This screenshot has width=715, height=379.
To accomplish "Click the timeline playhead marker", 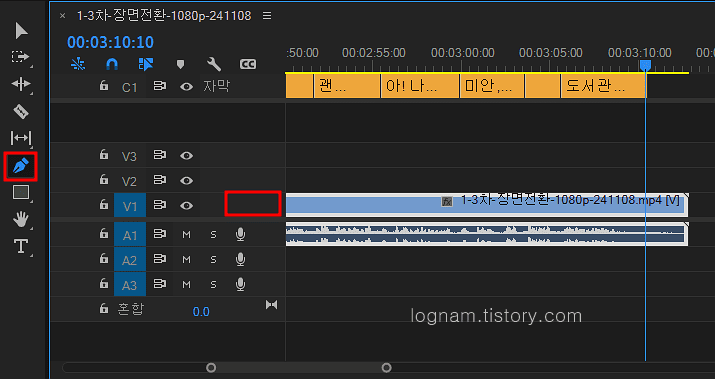I will coord(645,66).
